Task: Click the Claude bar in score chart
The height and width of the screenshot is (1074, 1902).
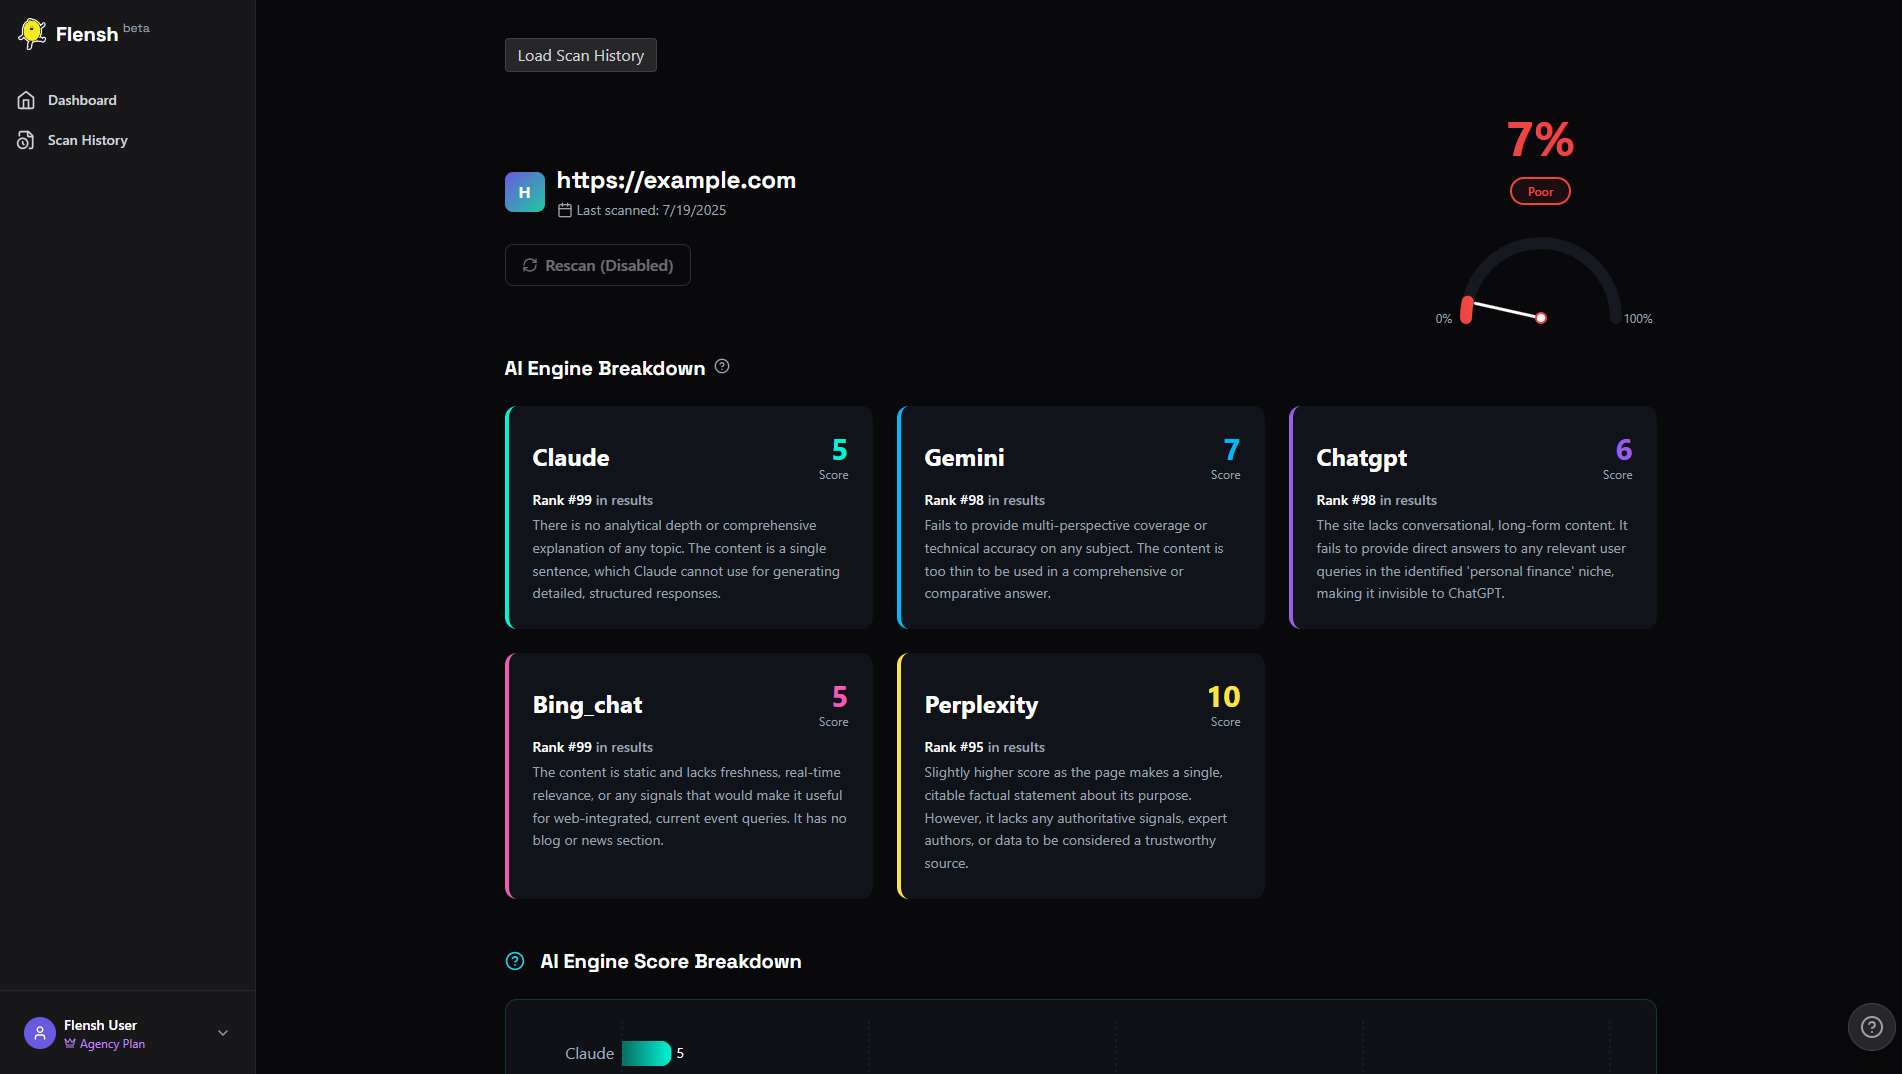Action: click(x=646, y=1053)
